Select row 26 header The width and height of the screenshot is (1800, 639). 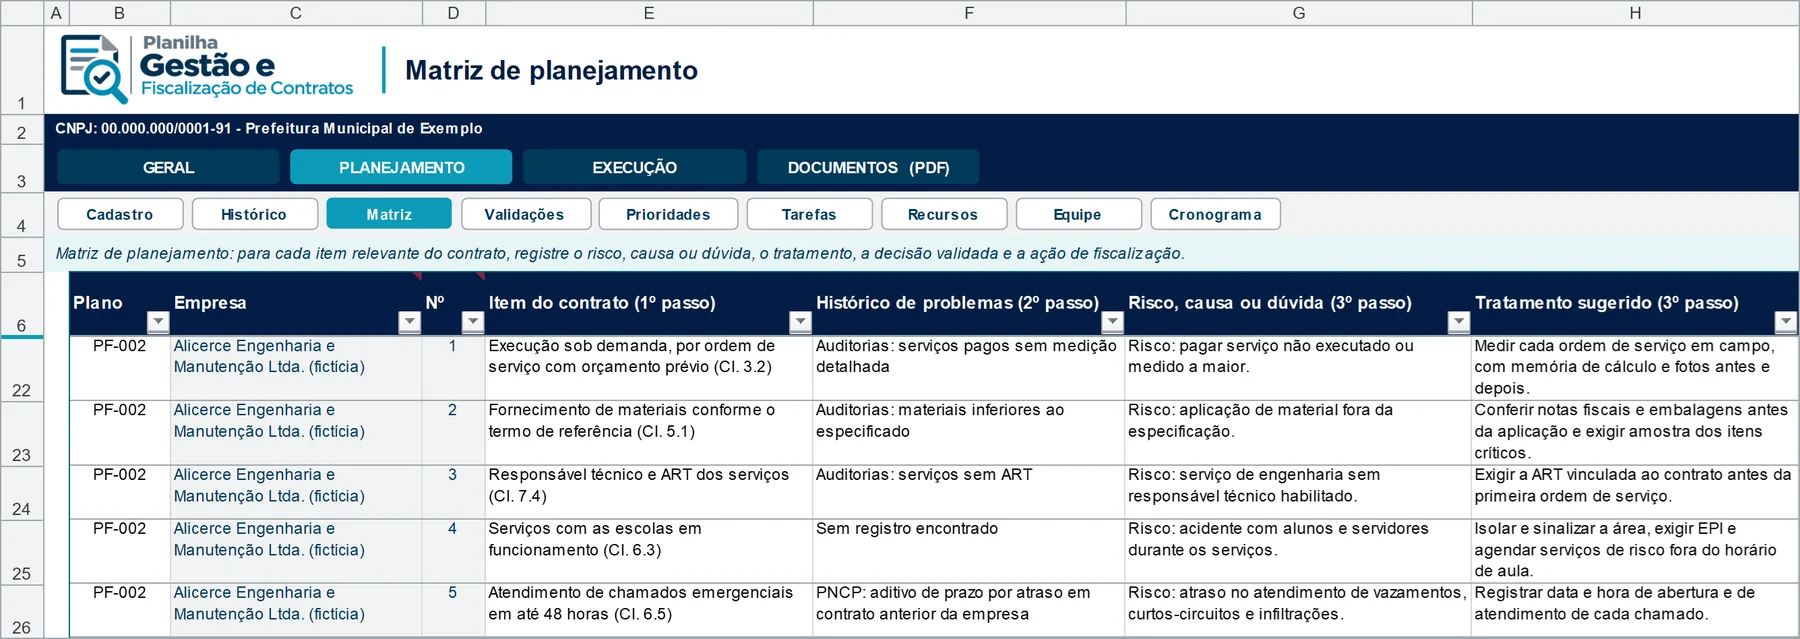[22, 611]
